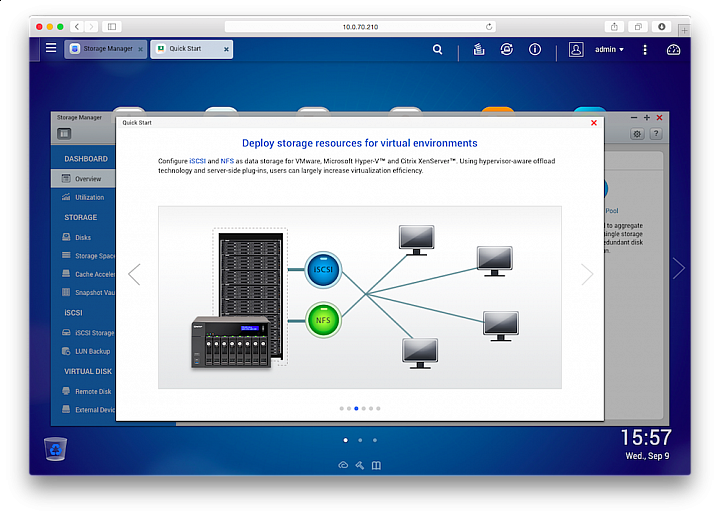
Task: Follow the iSCSI link in description
Action: [x=197, y=161]
